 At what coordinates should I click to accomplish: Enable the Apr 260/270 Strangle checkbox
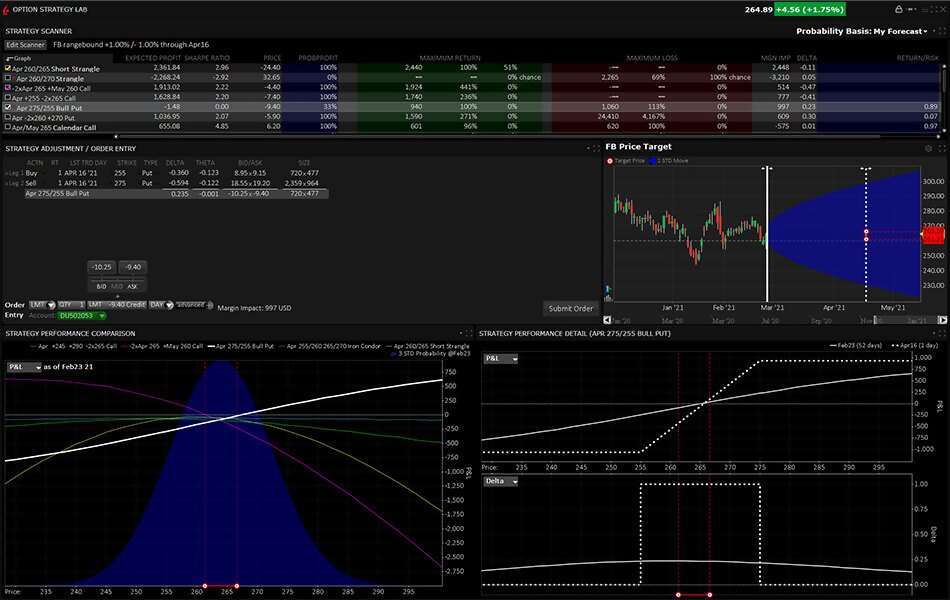[x=9, y=77]
